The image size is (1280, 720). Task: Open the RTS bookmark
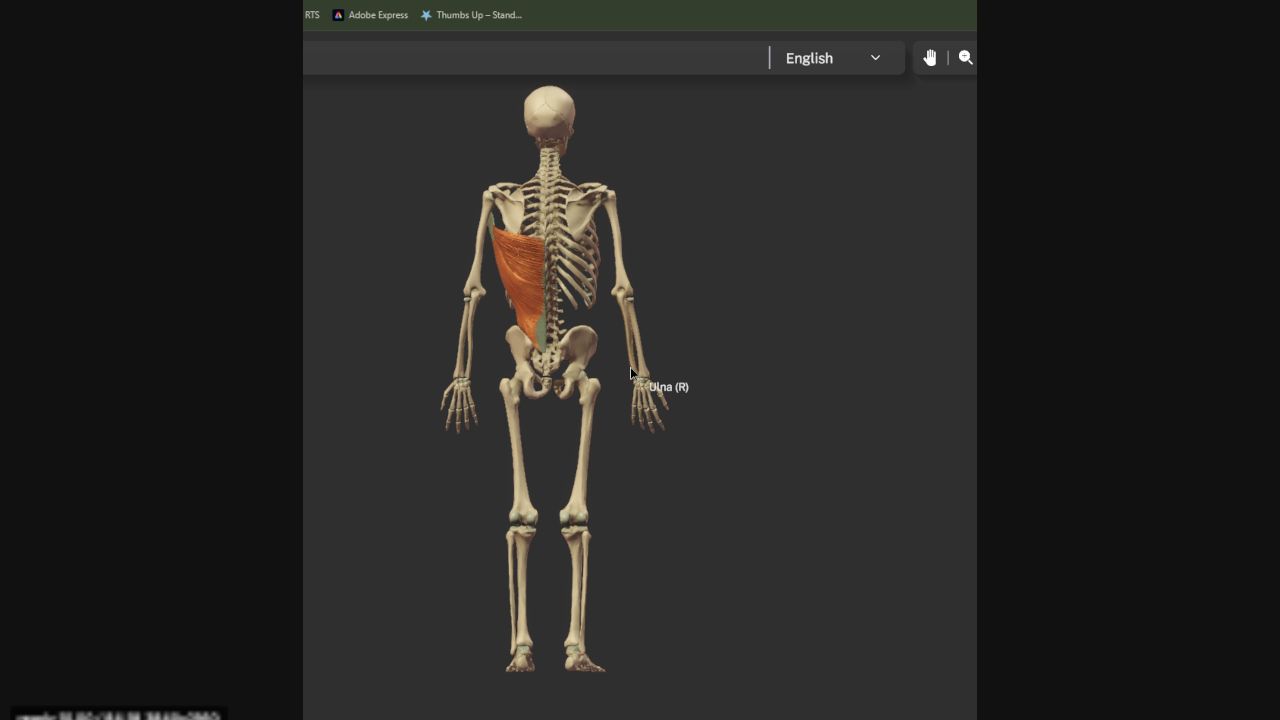(x=312, y=15)
